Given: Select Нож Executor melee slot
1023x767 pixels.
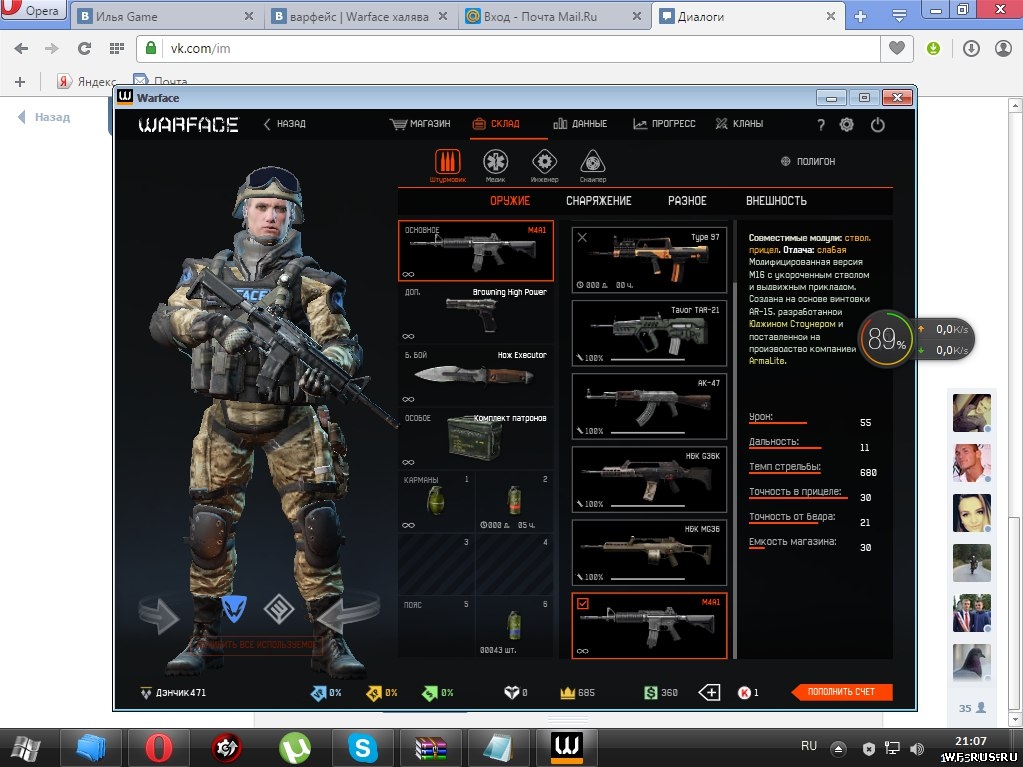Looking at the screenshot, I should 476,376.
